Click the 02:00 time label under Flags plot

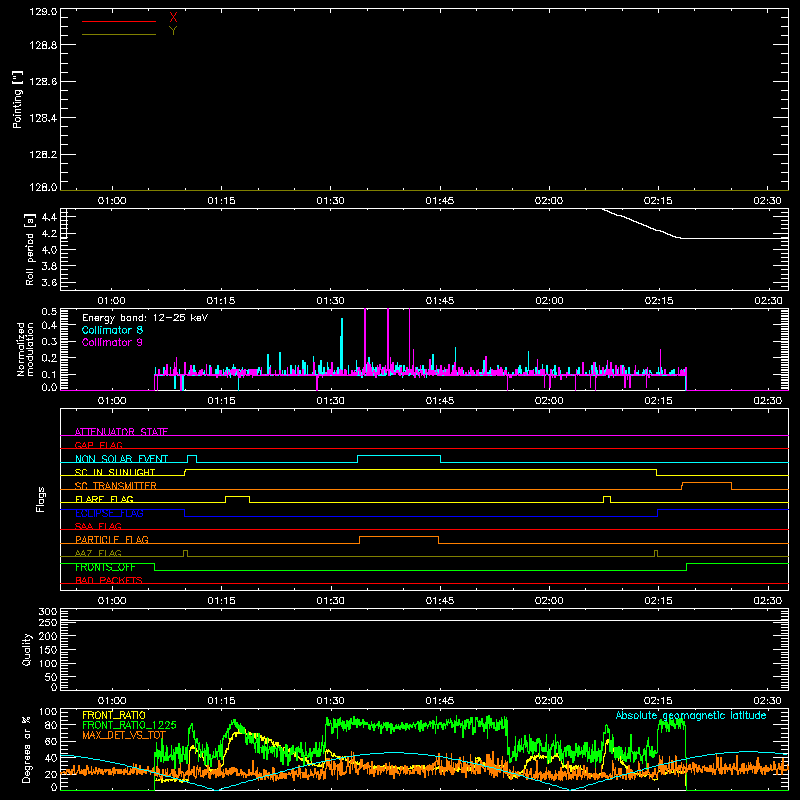[x=549, y=601]
